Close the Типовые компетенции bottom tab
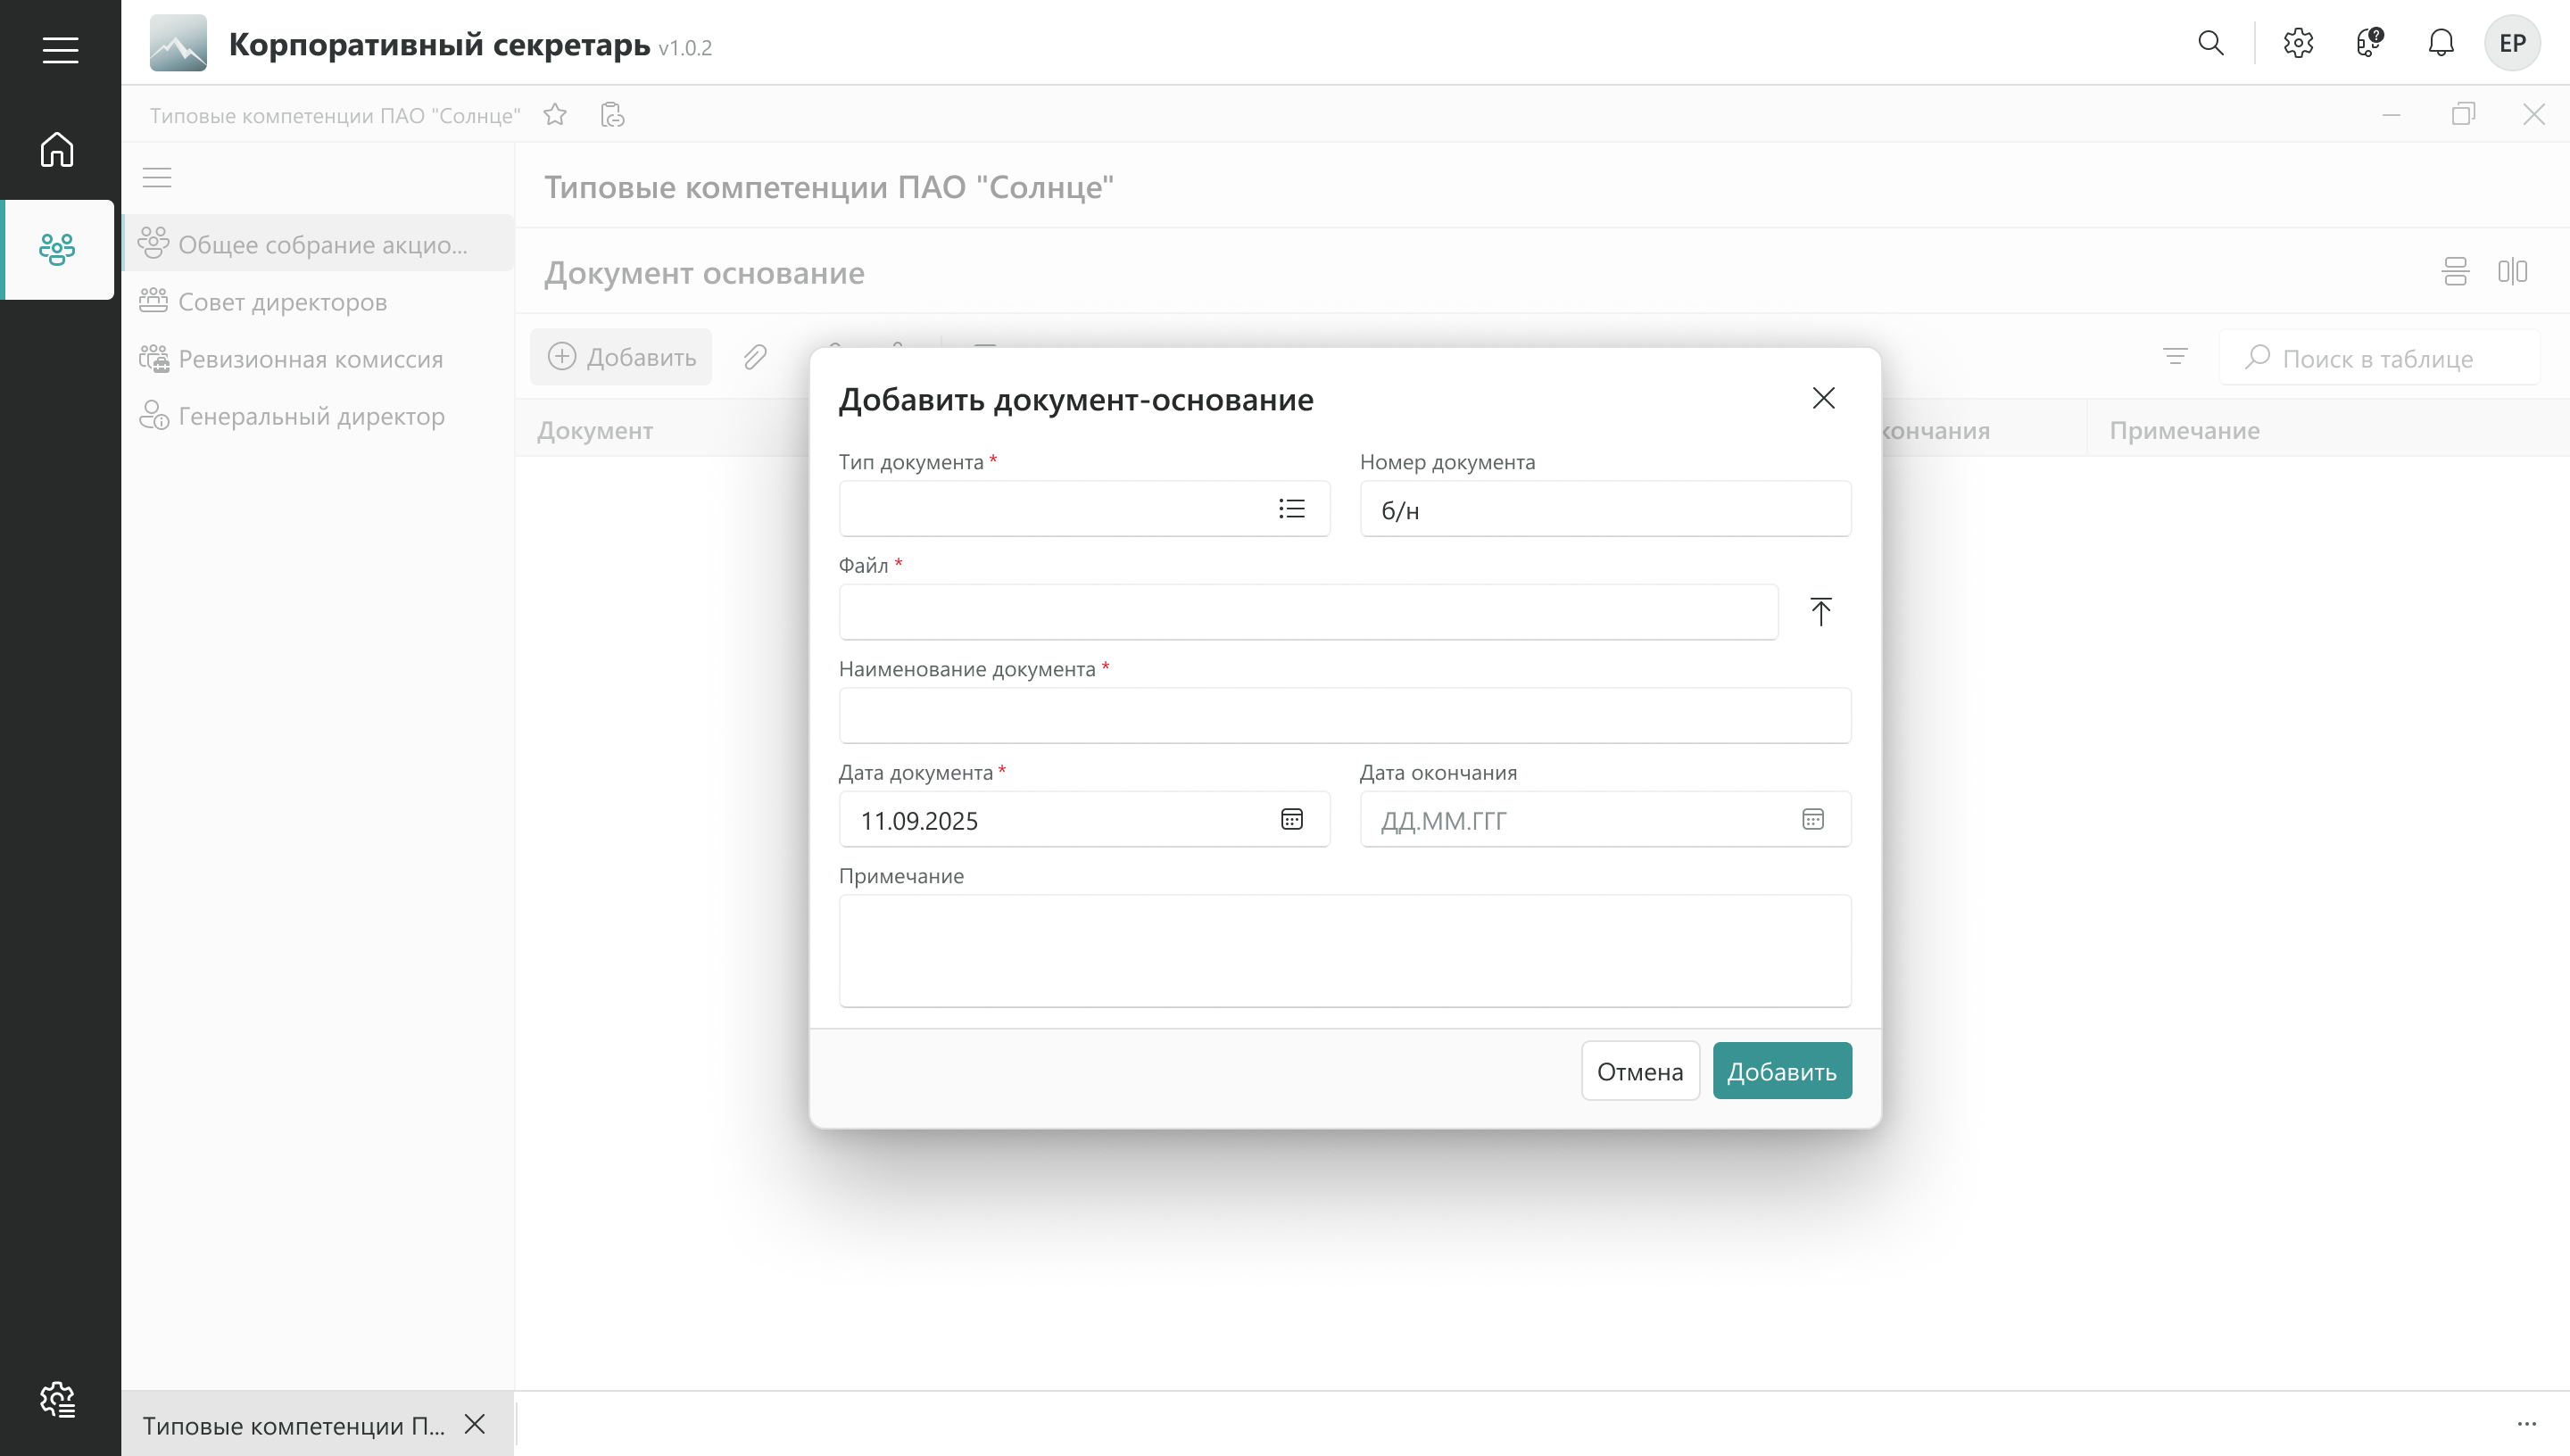 (475, 1424)
